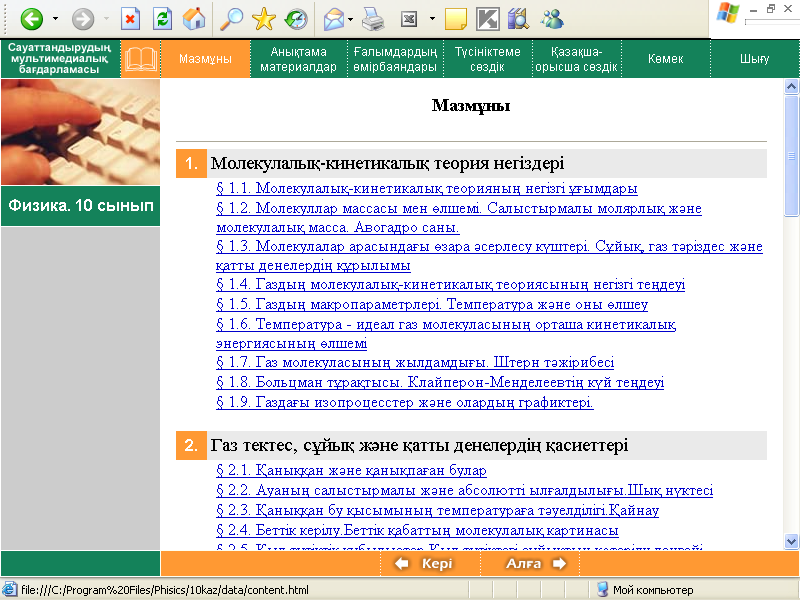Click the Refresh page icon
Screen dimensions: 800x600
tap(163, 18)
